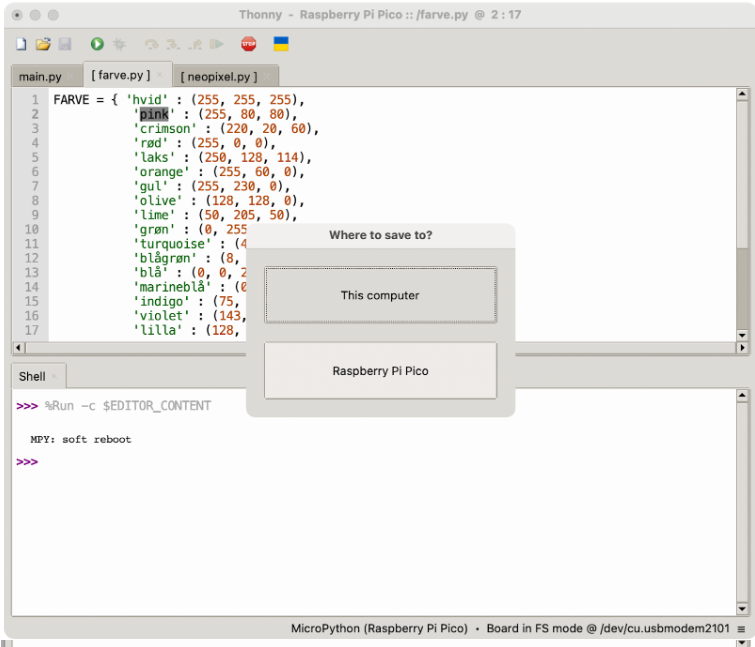The height and width of the screenshot is (647, 755).
Task: Choose This computer as save location
Action: 380,295
